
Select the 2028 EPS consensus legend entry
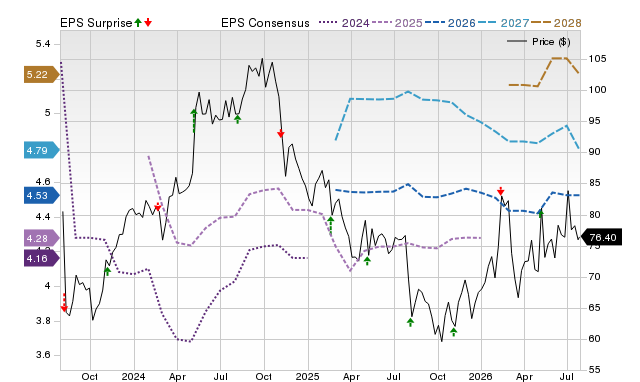556,23
